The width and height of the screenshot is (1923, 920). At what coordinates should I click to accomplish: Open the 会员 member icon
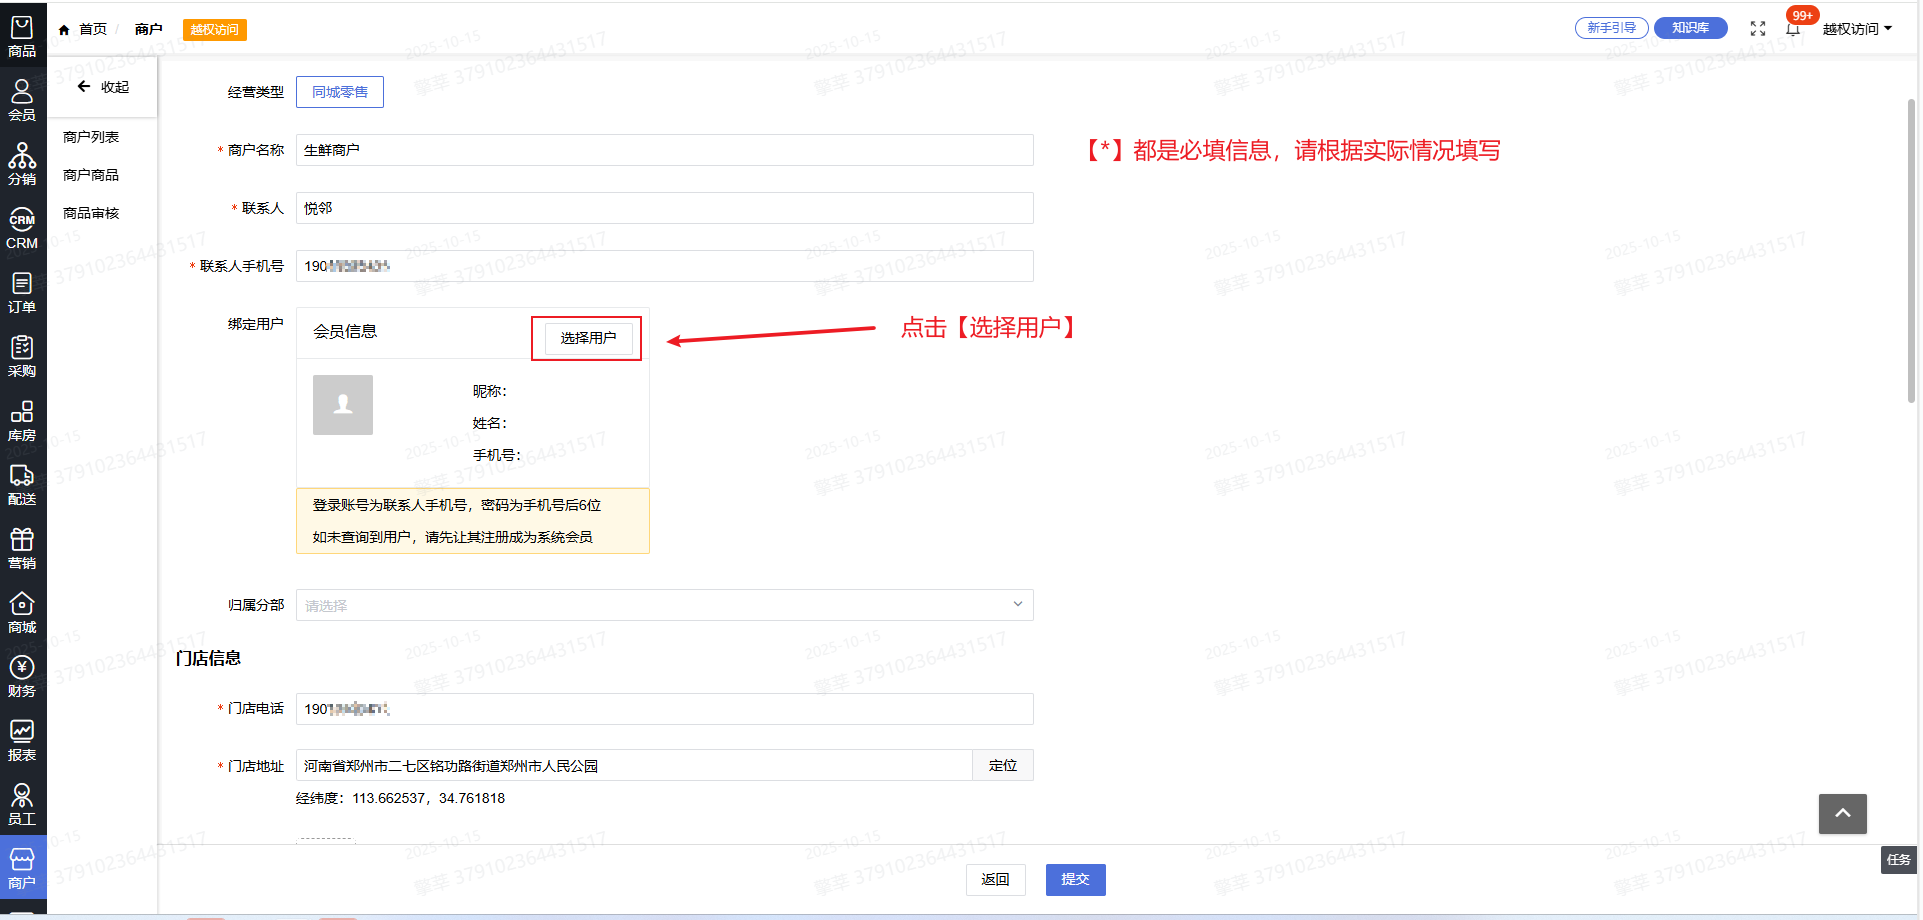click(22, 100)
